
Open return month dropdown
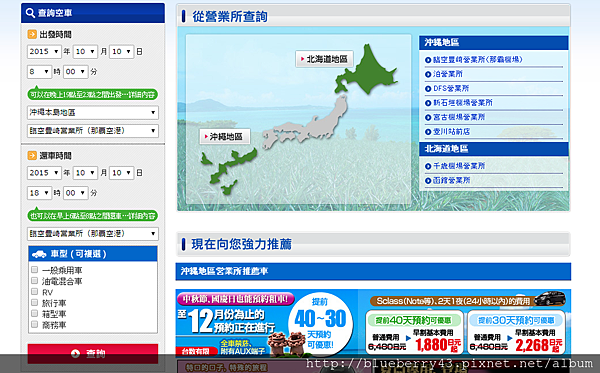point(85,173)
